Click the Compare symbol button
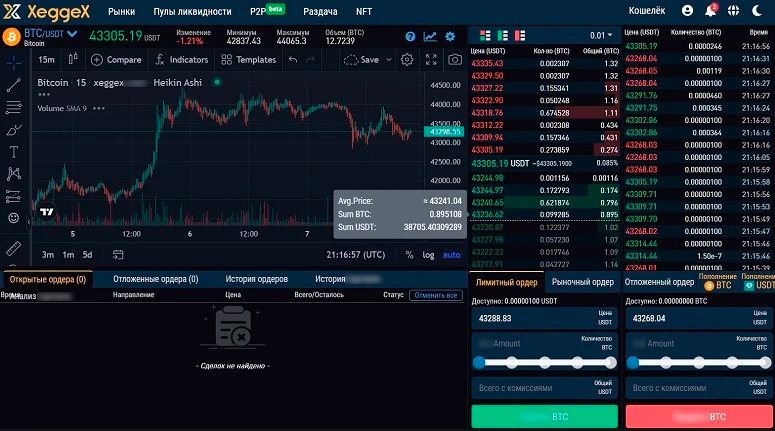The height and width of the screenshot is (431, 775). (116, 60)
